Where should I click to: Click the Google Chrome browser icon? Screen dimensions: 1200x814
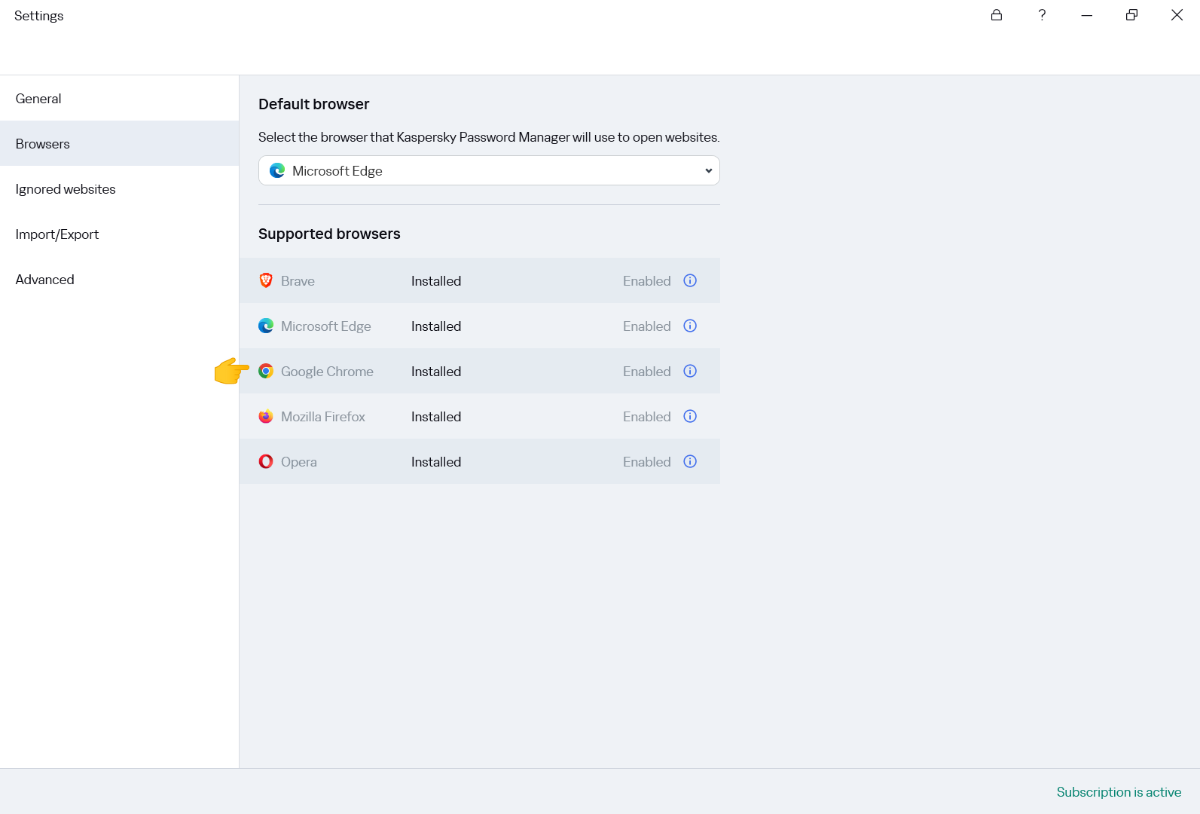pyautogui.click(x=266, y=371)
